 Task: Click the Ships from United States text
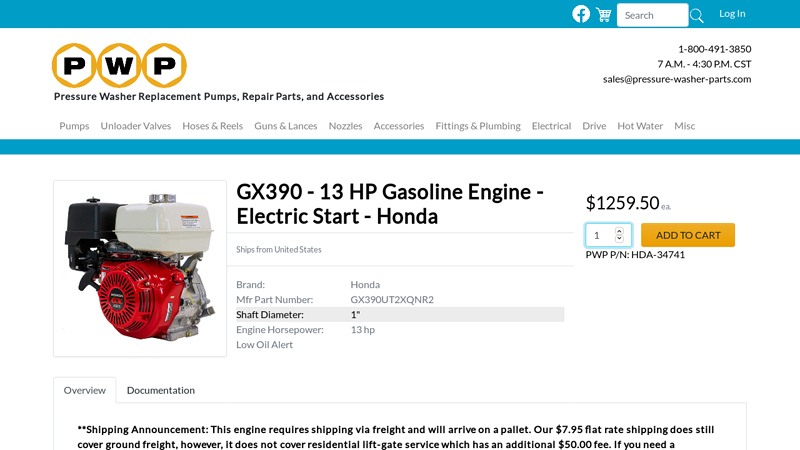[279, 249]
